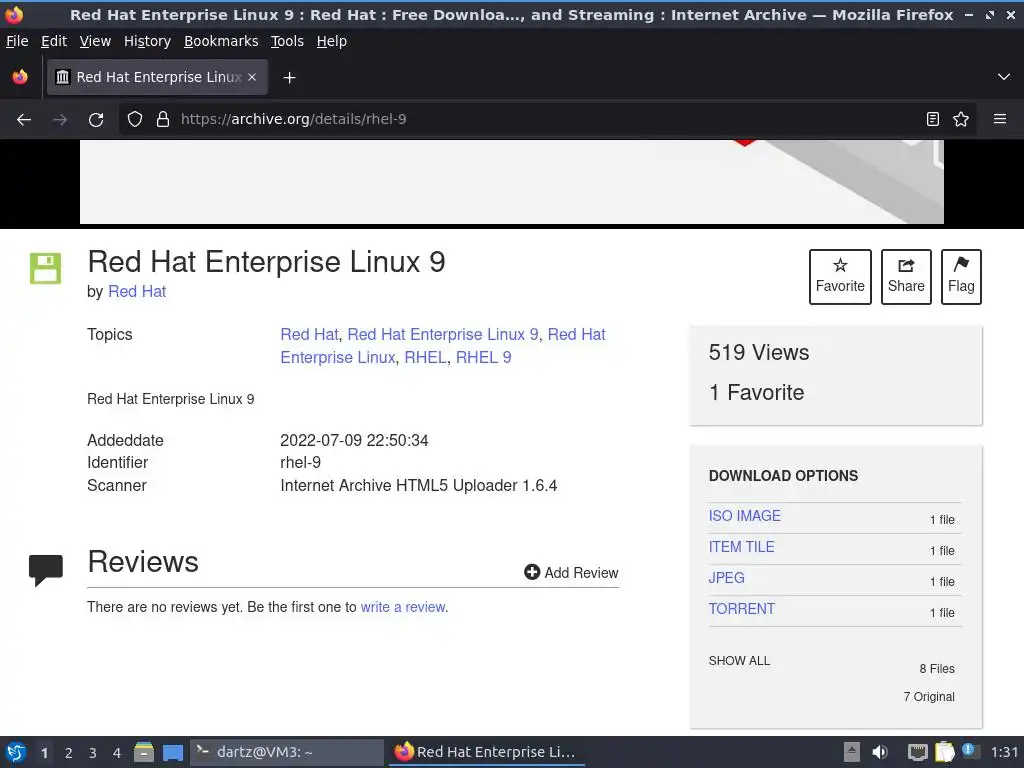Viewport: 1024px width, 768px height.
Task: Open the Edit menu
Action: pyautogui.click(x=54, y=41)
